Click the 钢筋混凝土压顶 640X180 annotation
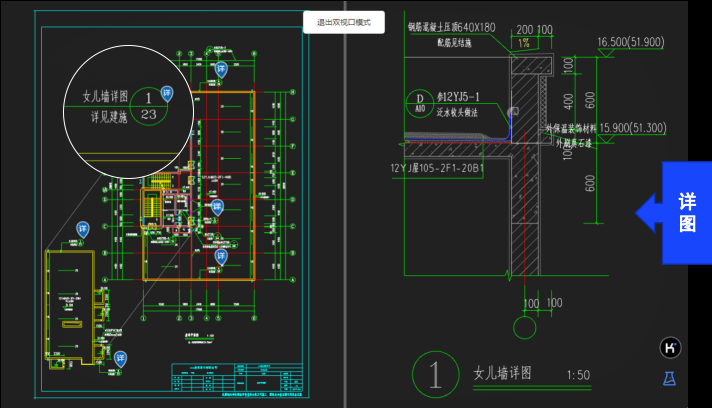The height and width of the screenshot is (408, 712). (451, 26)
